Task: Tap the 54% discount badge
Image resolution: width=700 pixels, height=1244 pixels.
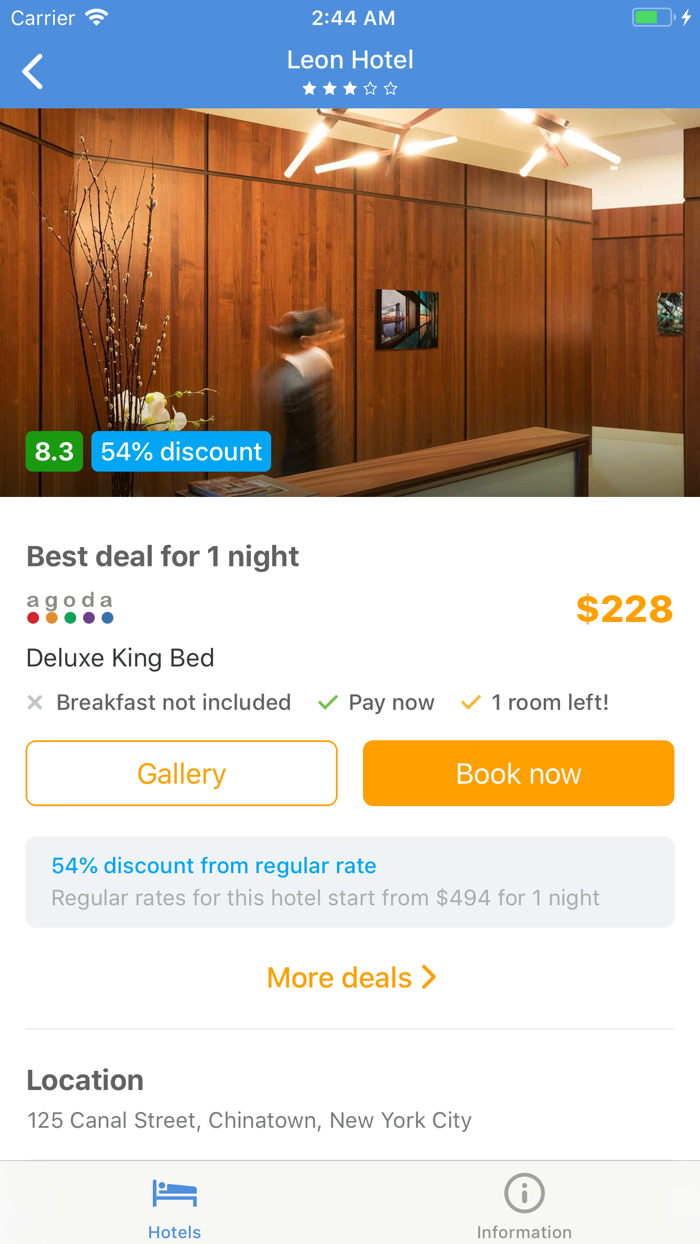Action: click(181, 451)
